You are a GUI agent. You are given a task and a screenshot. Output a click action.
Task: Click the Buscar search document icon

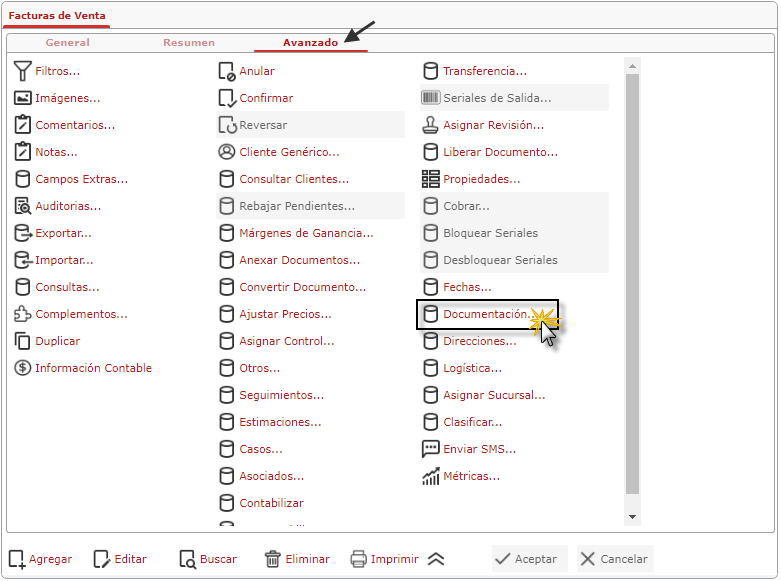point(188,559)
